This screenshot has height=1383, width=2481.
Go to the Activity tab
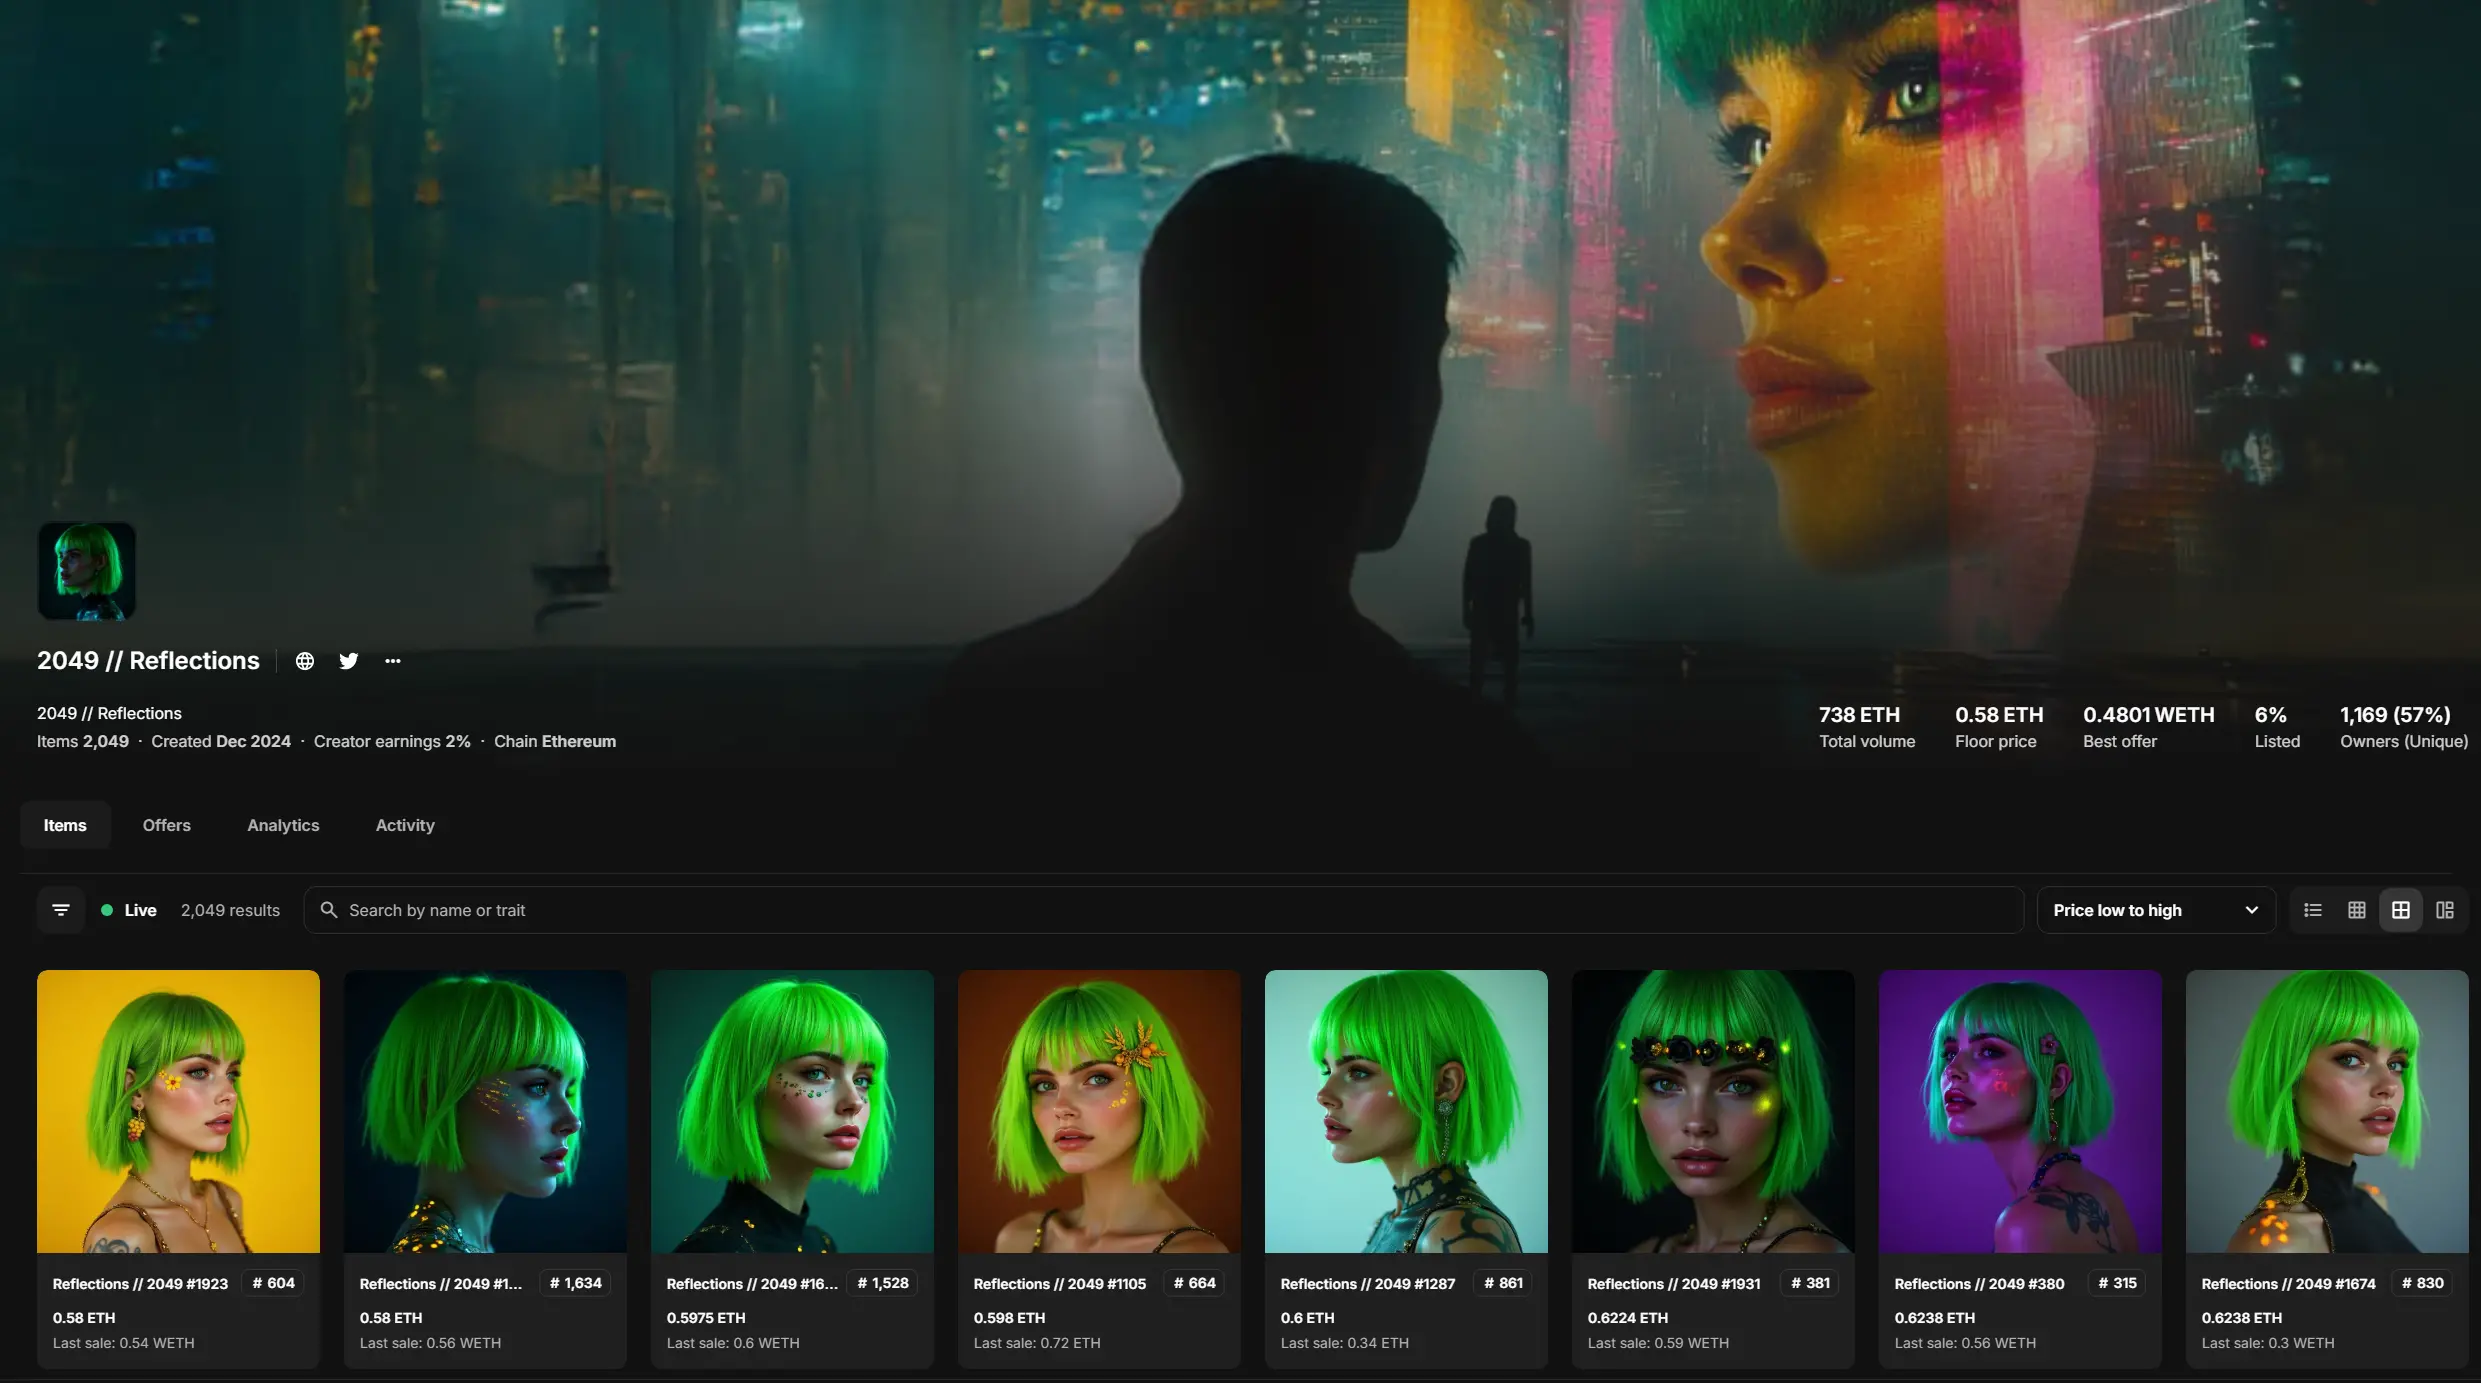(405, 825)
